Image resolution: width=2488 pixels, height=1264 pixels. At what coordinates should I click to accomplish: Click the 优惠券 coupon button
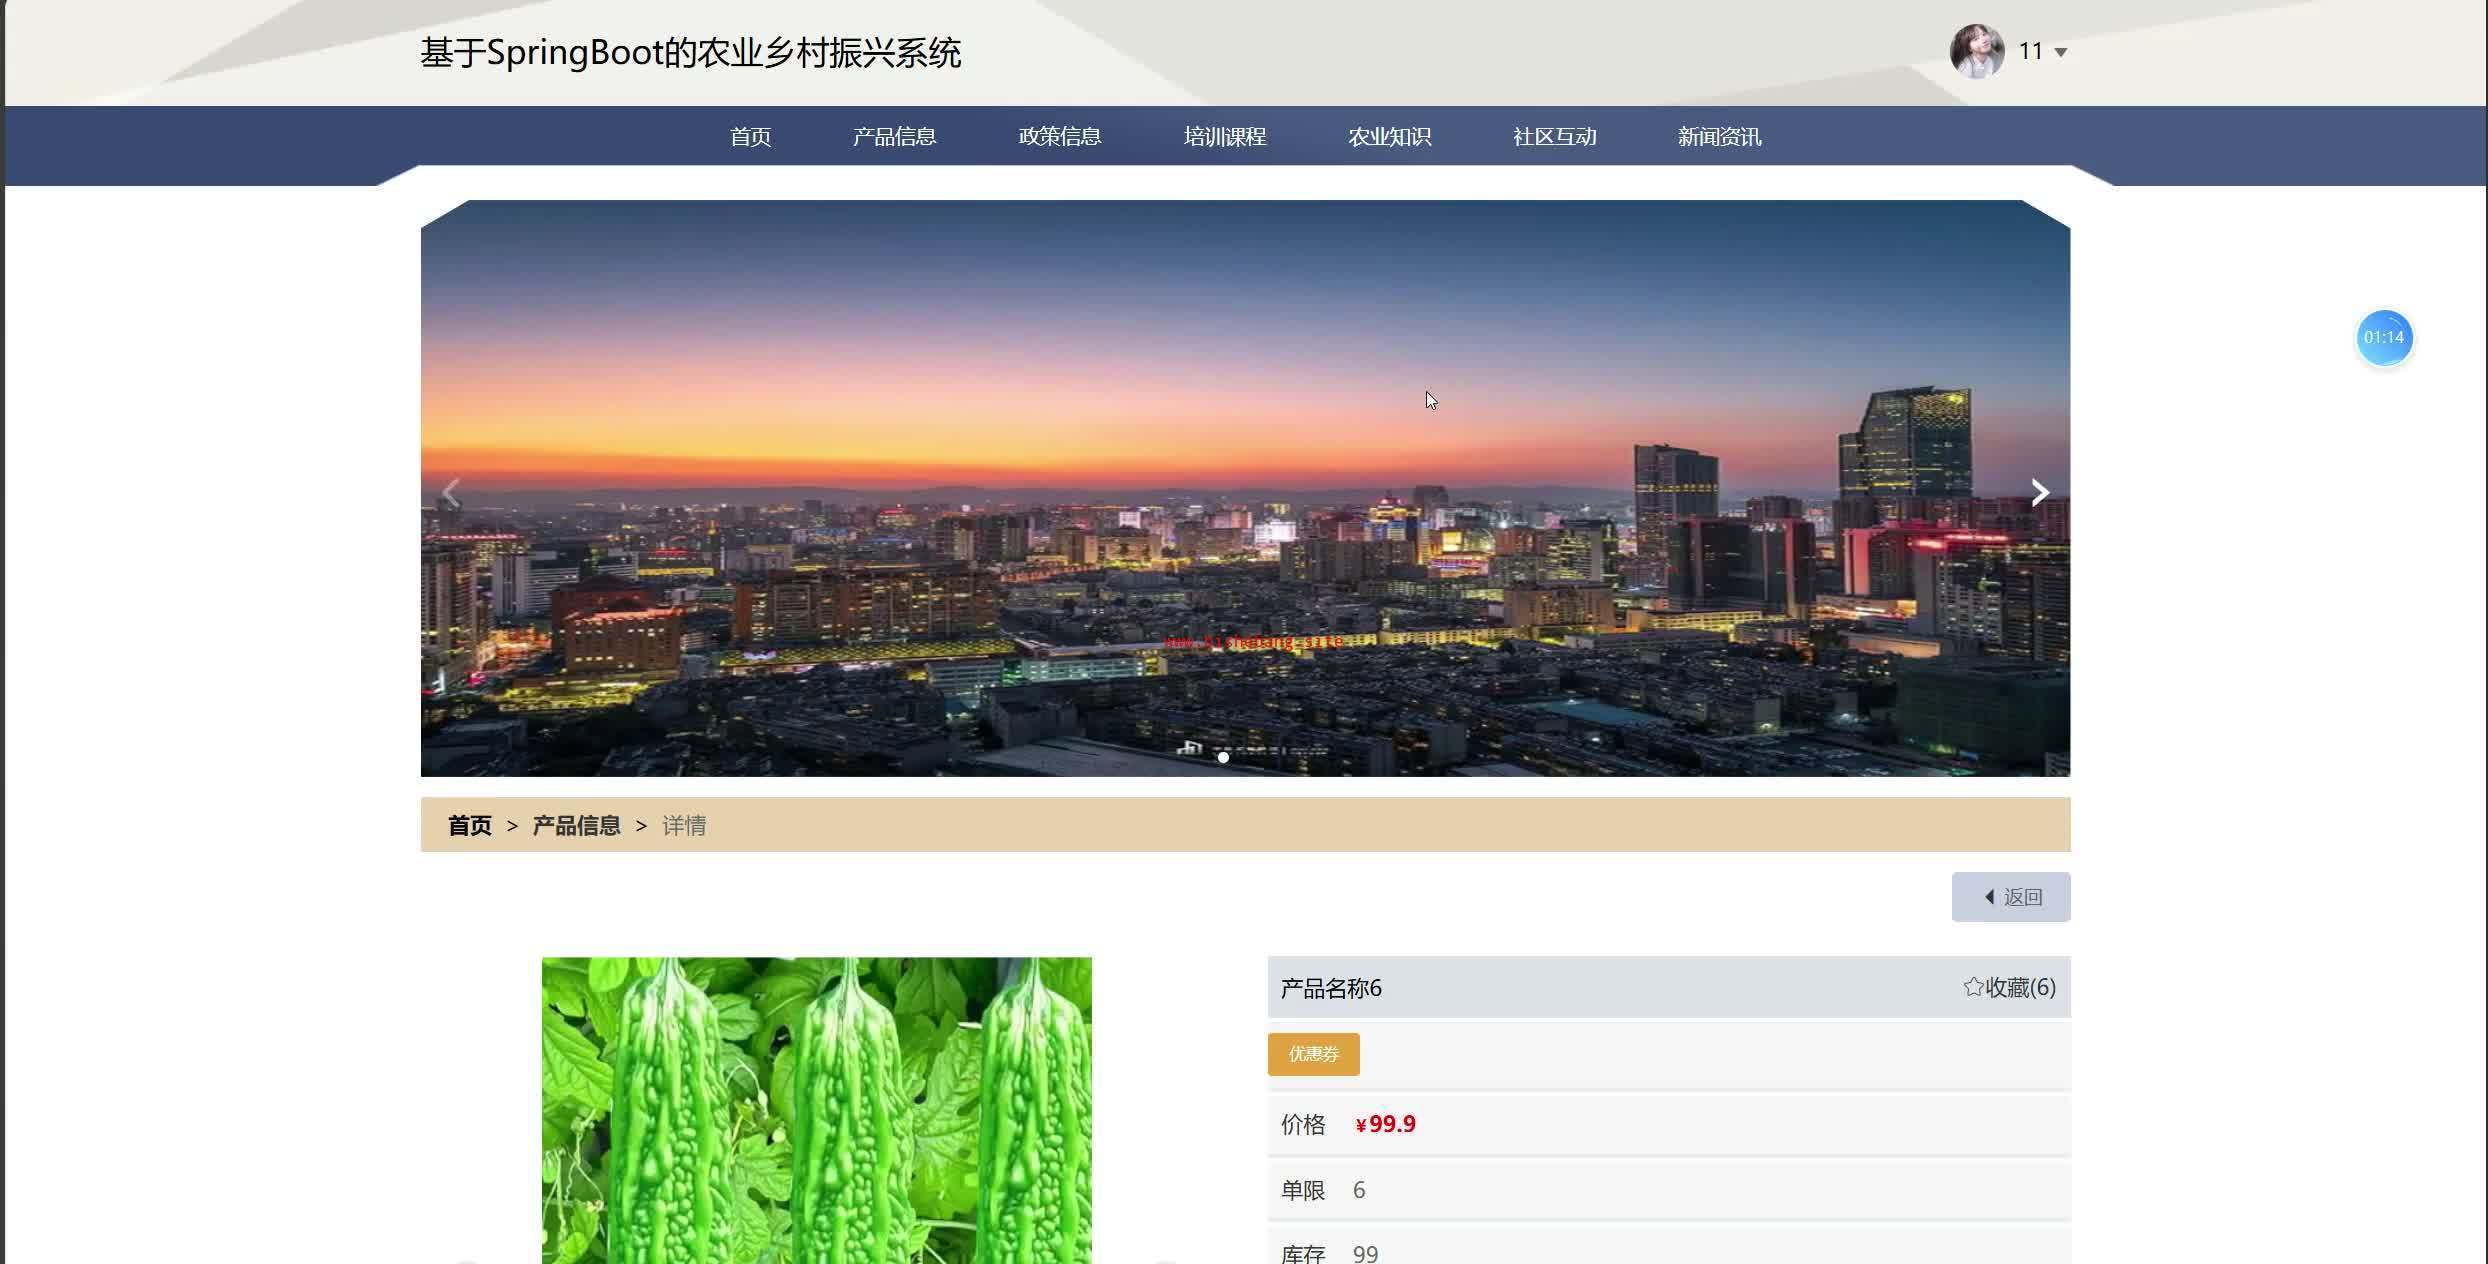[x=1313, y=1054]
